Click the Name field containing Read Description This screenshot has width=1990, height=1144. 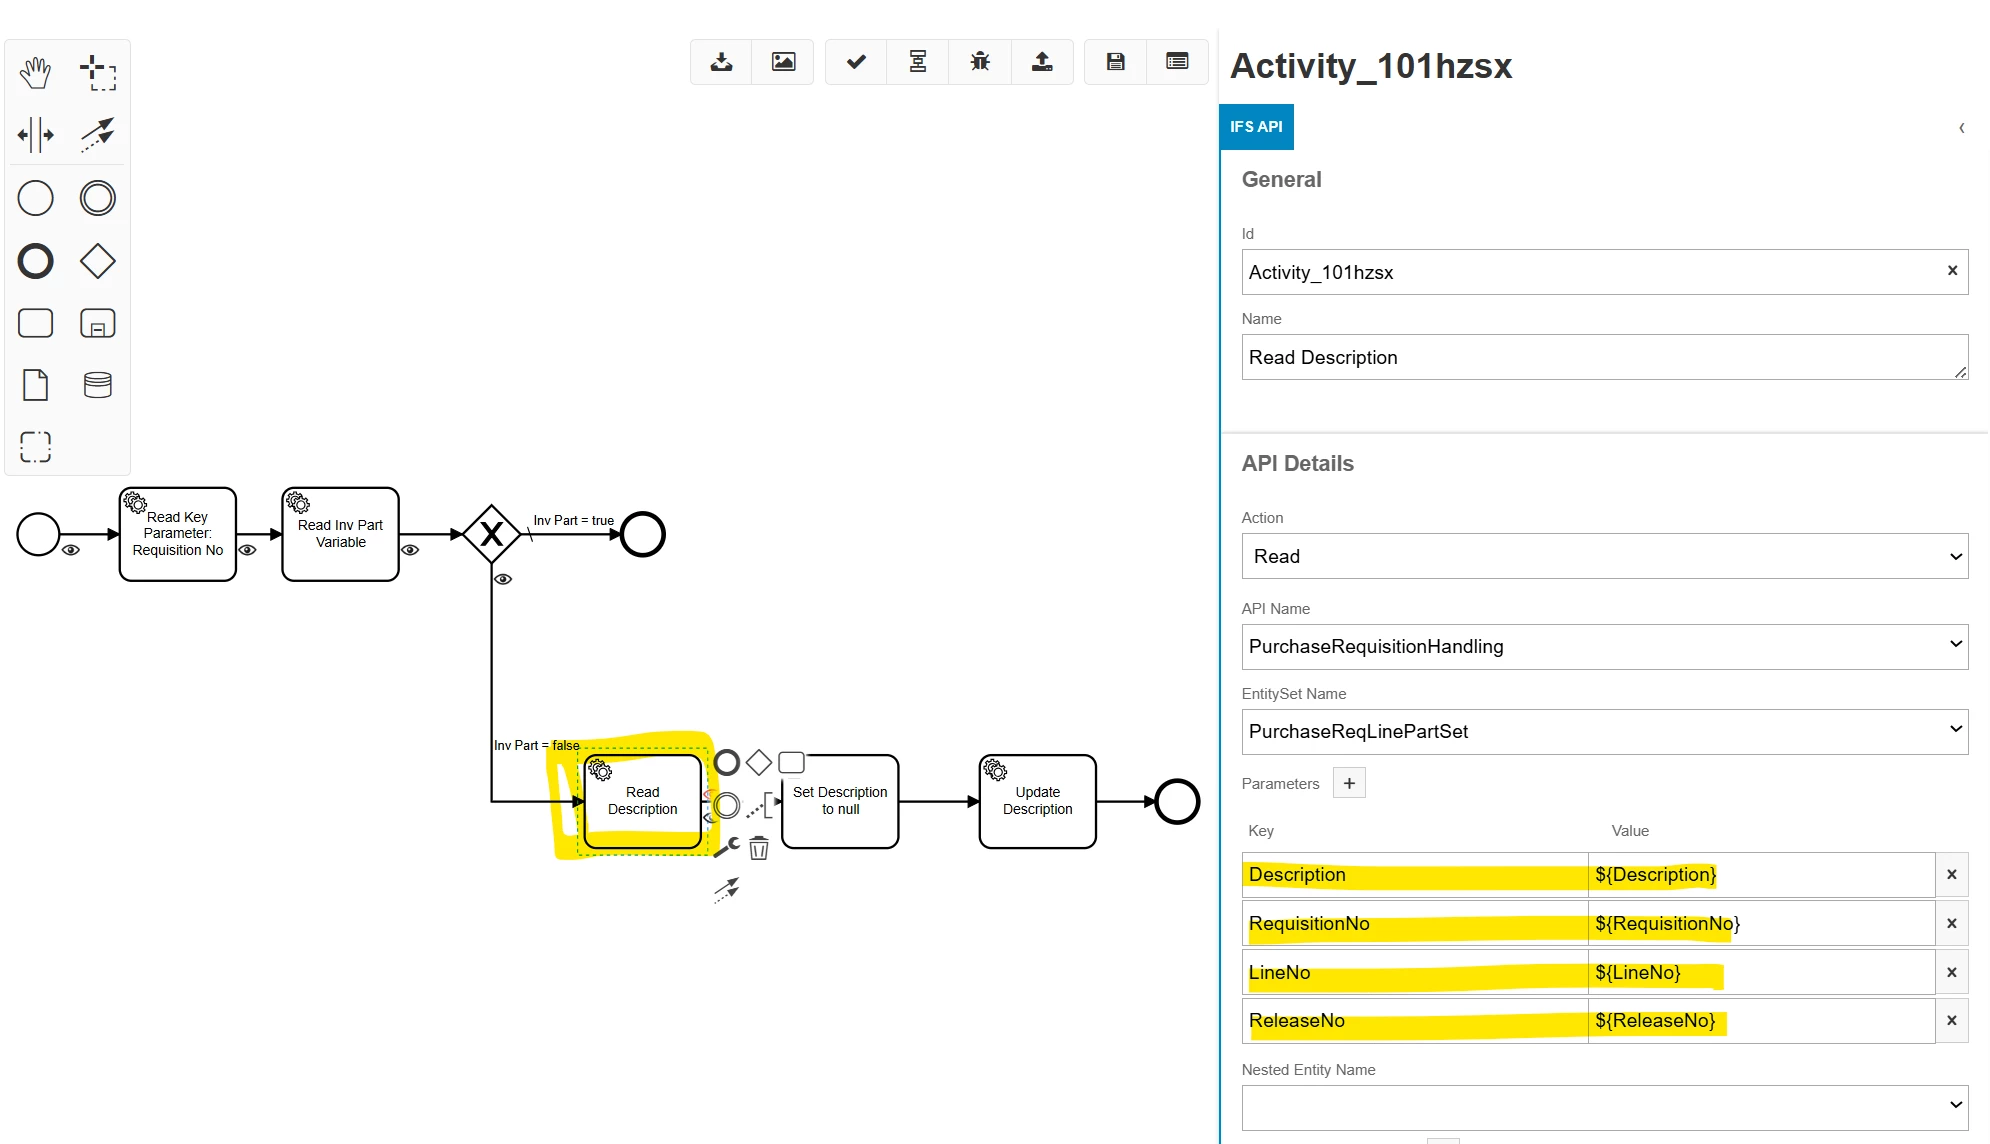tap(1600, 357)
